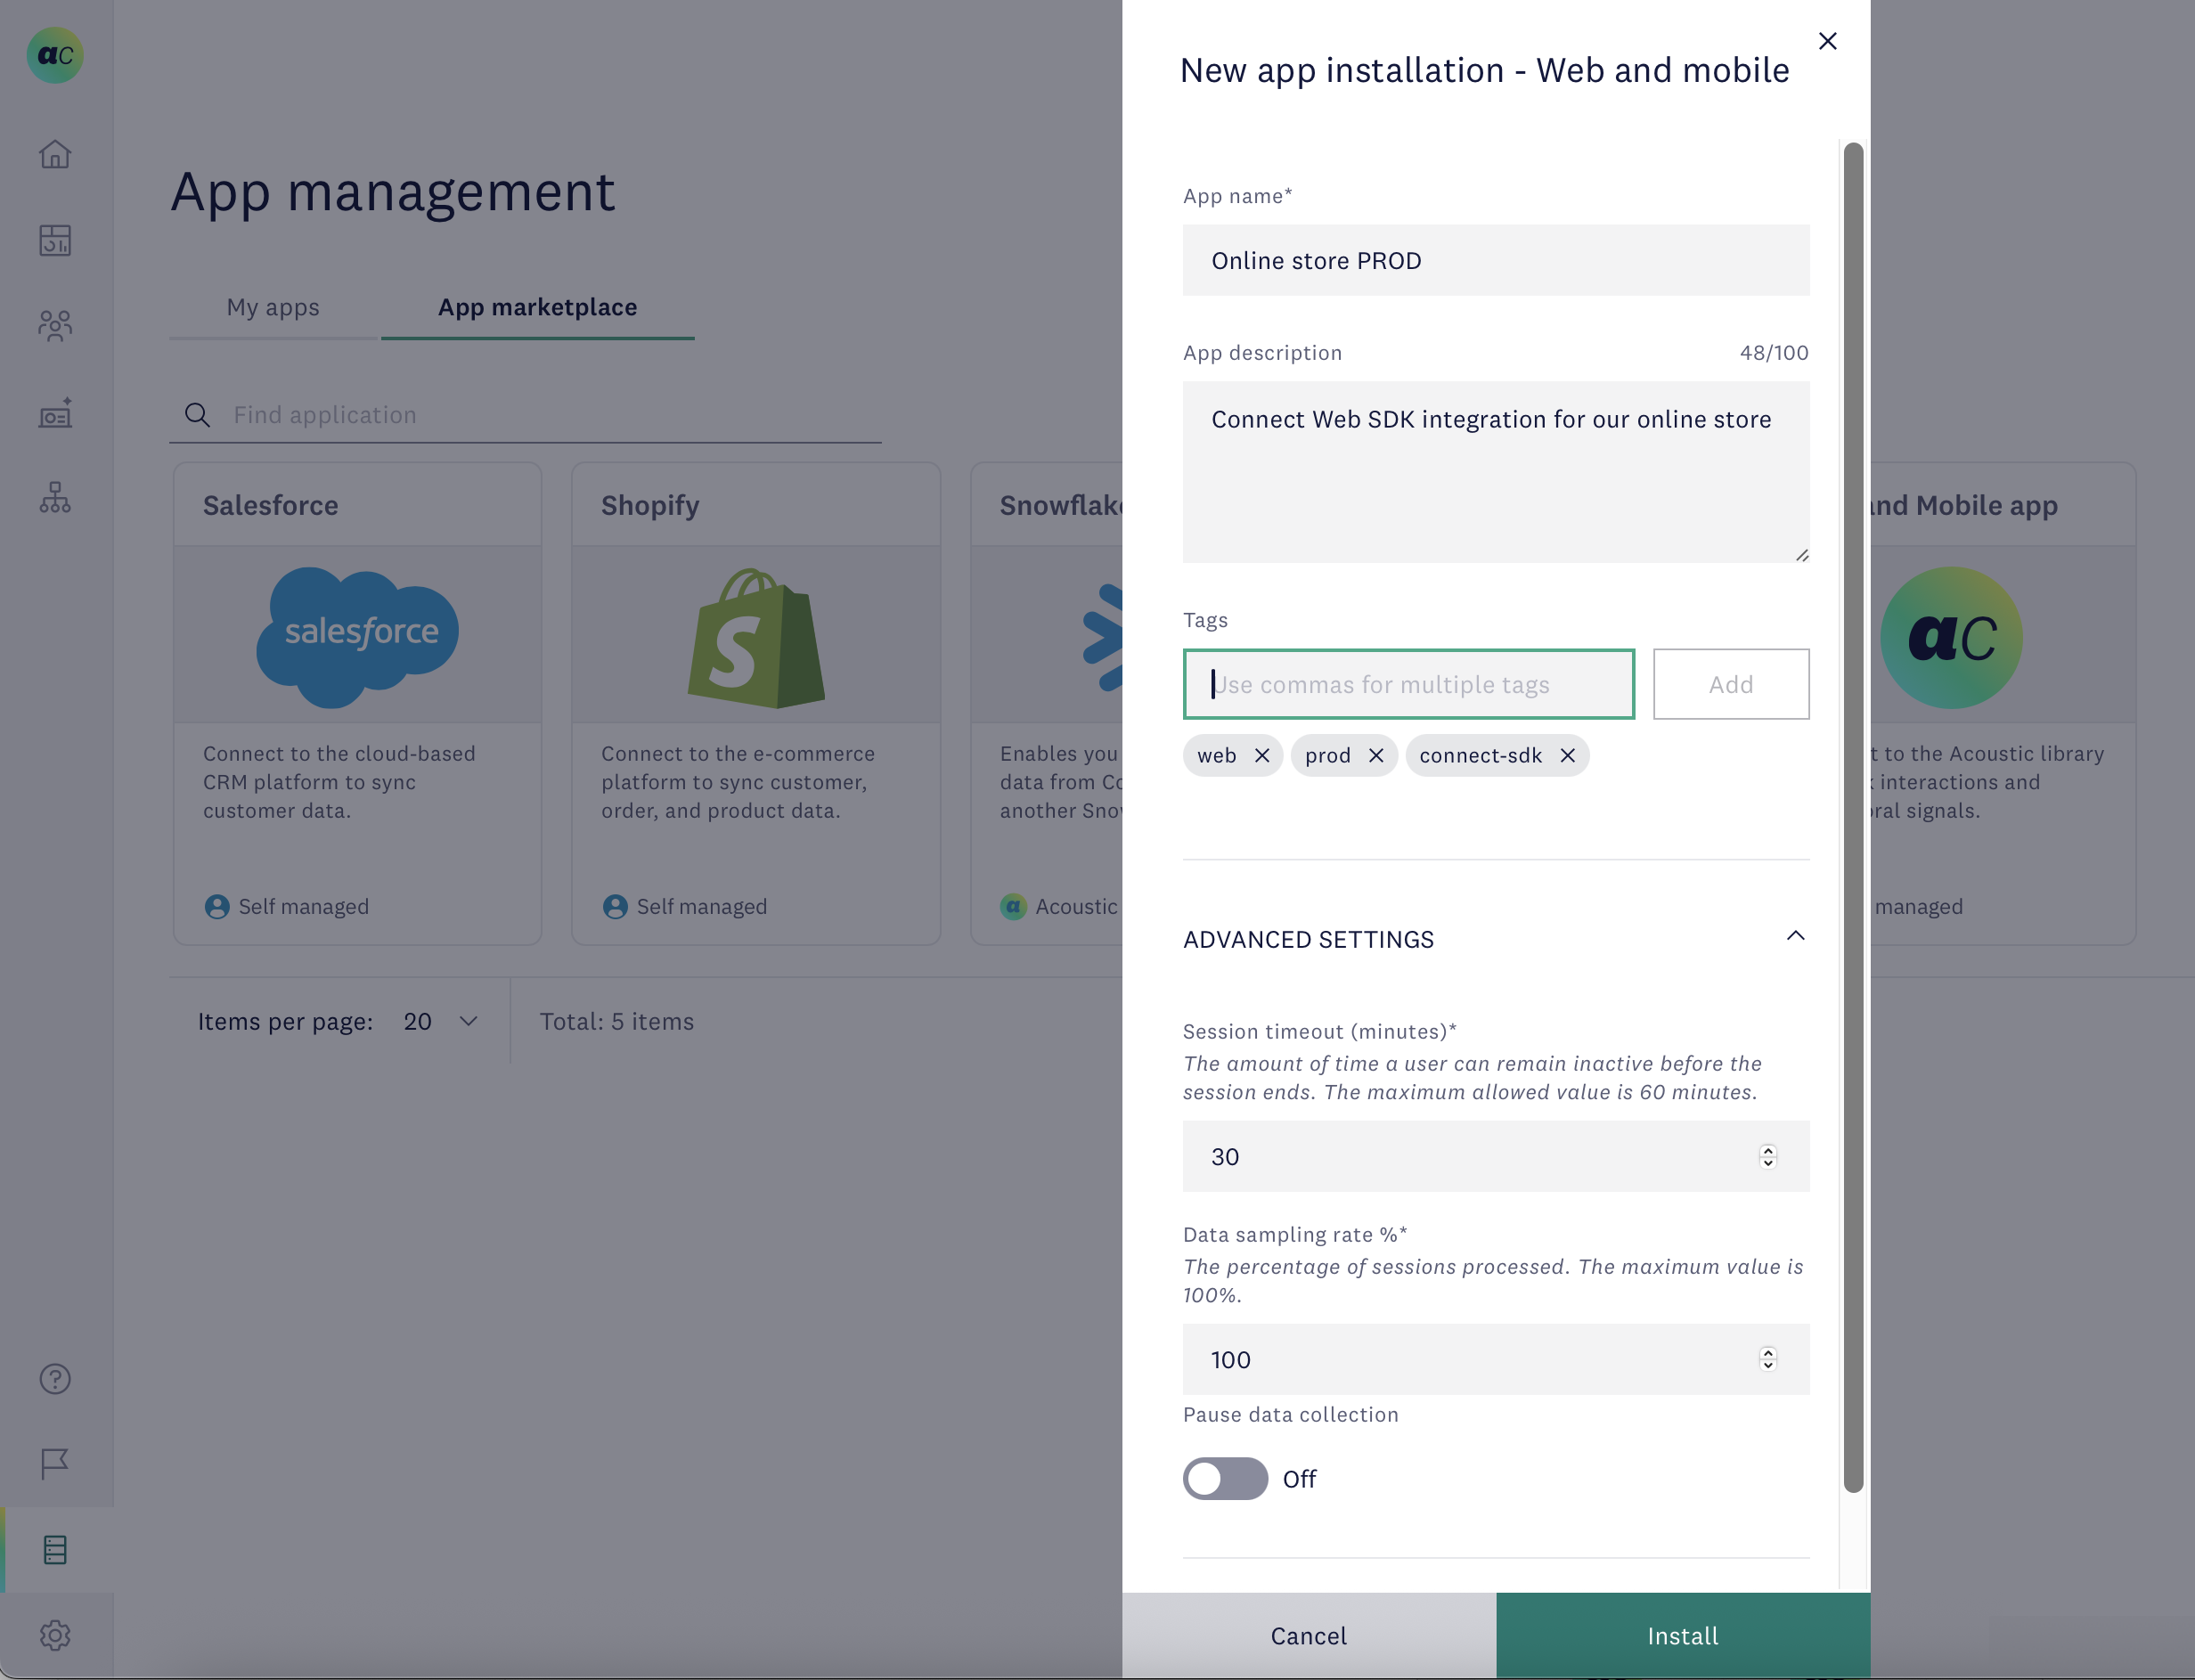Click the new app creation sidebar icon
Viewport: 2195px width, 1680px height.
point(55,413)
